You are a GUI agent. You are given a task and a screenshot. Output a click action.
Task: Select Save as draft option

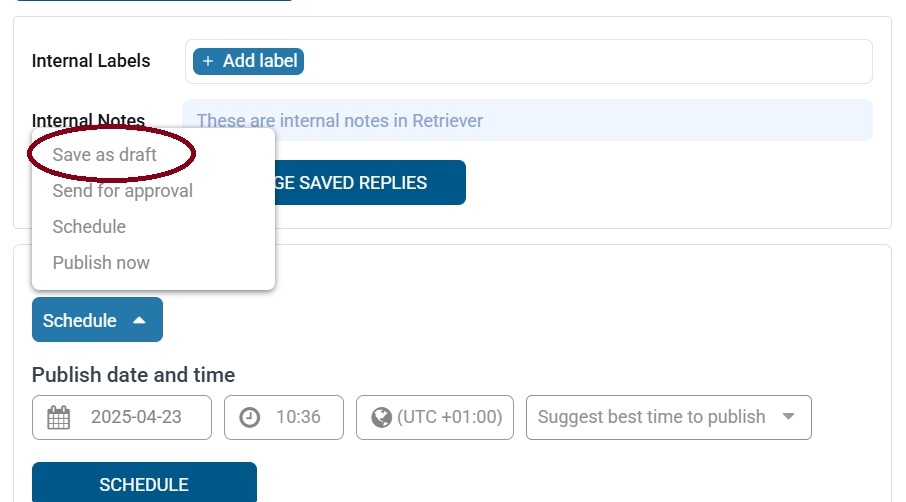[105, 155]
